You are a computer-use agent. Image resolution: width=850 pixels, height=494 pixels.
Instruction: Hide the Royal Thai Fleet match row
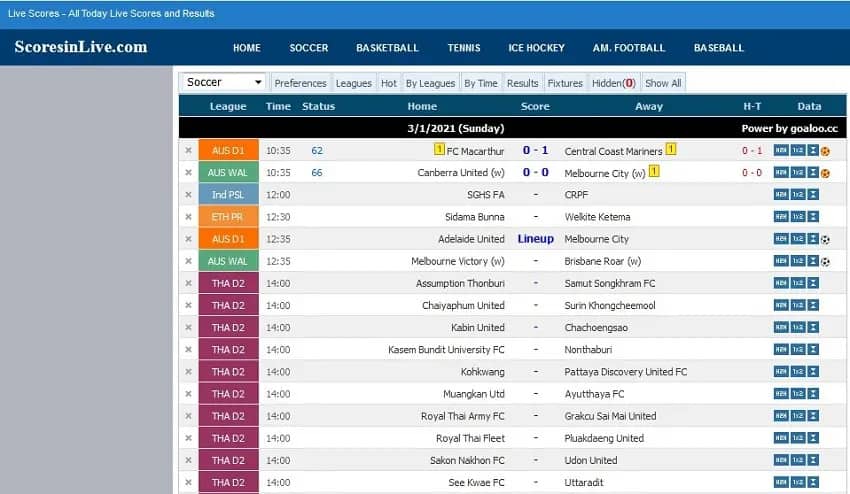(188, 438)
